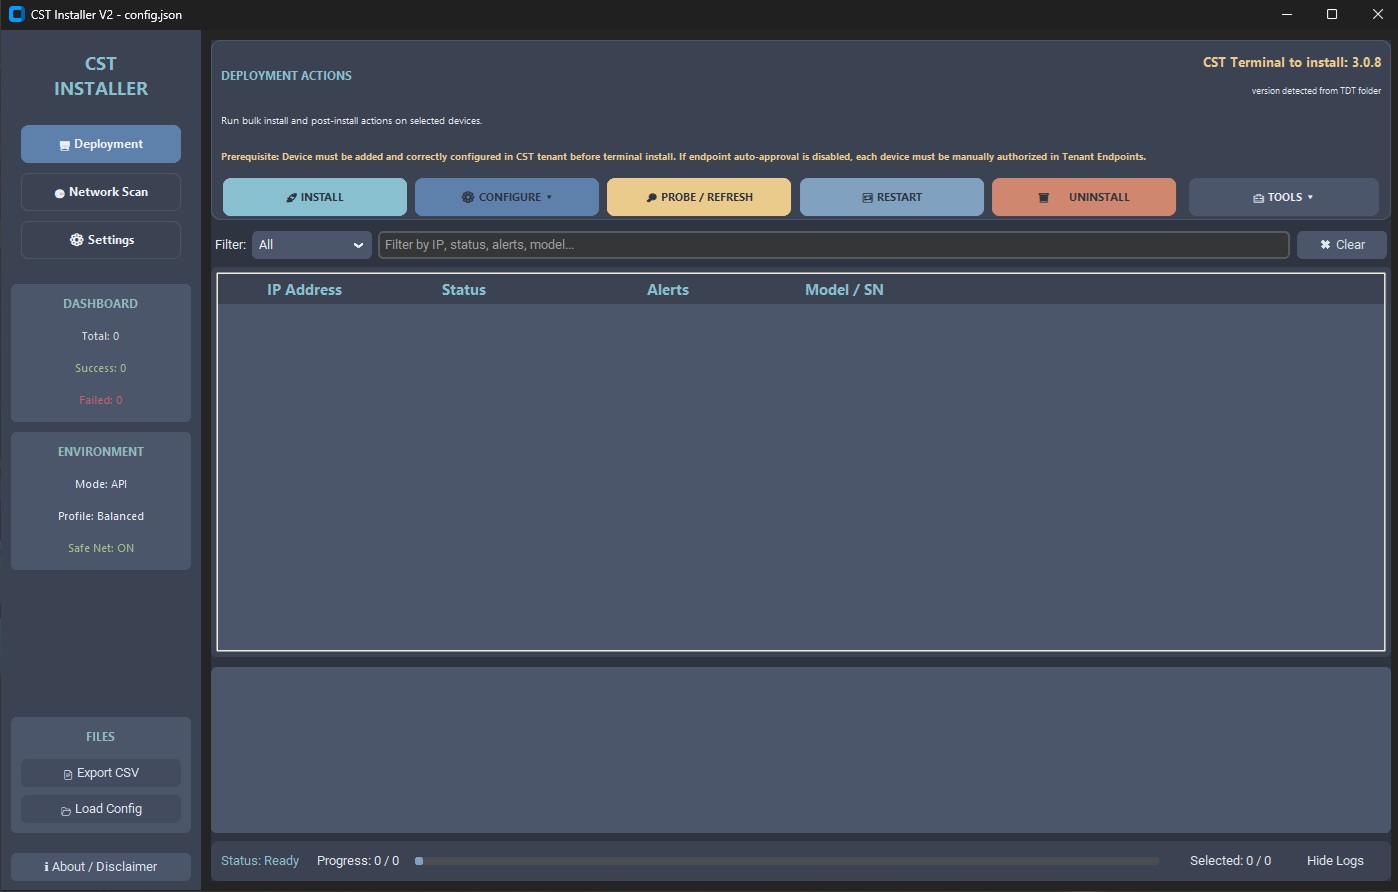Screen dimensions: 1398x892
Task: Switch to the Network Scan page
Action: (x=101, y=192)
